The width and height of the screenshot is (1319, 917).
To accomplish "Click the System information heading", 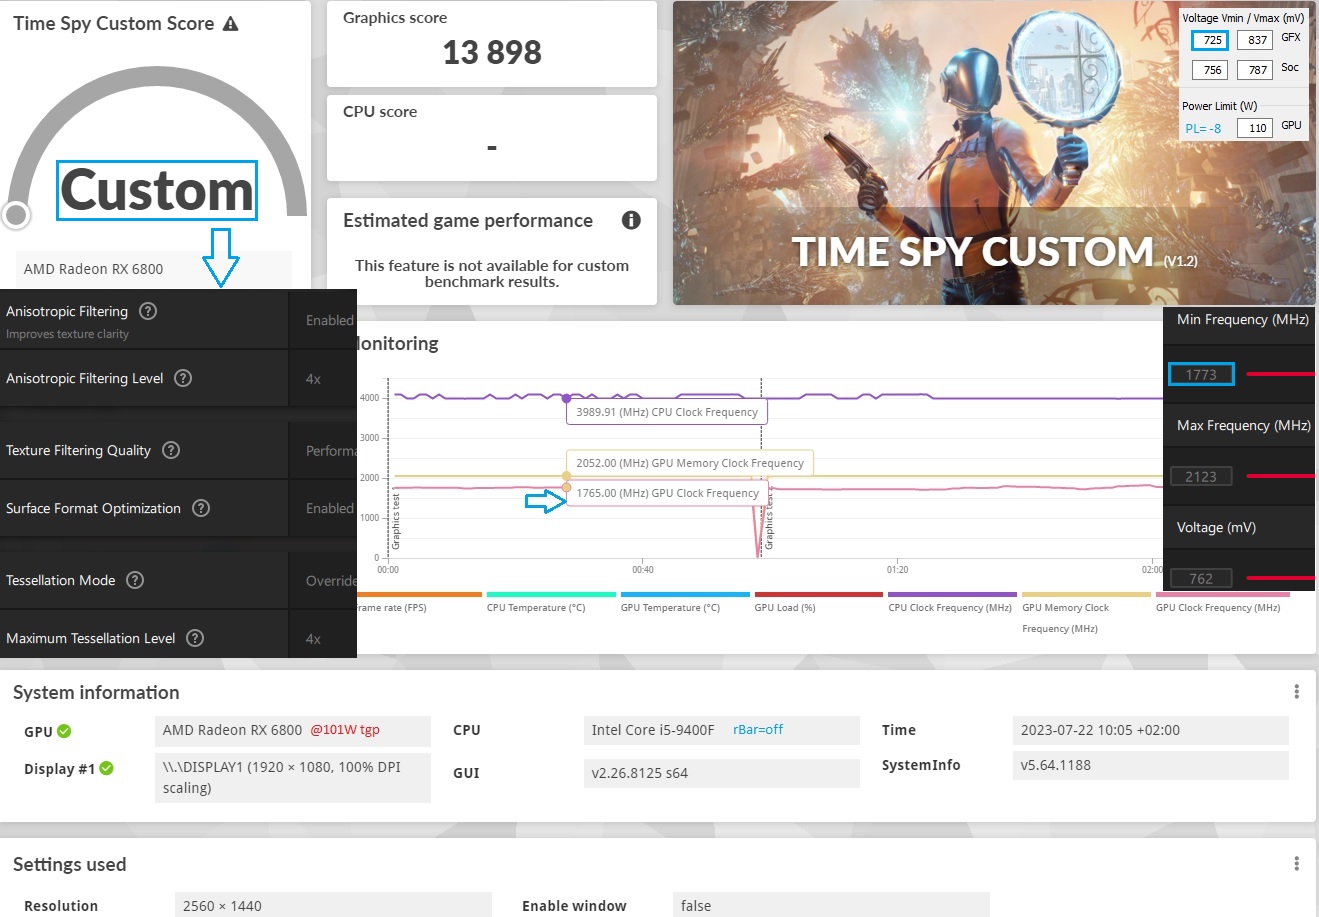I will click(x=96, y=692).
